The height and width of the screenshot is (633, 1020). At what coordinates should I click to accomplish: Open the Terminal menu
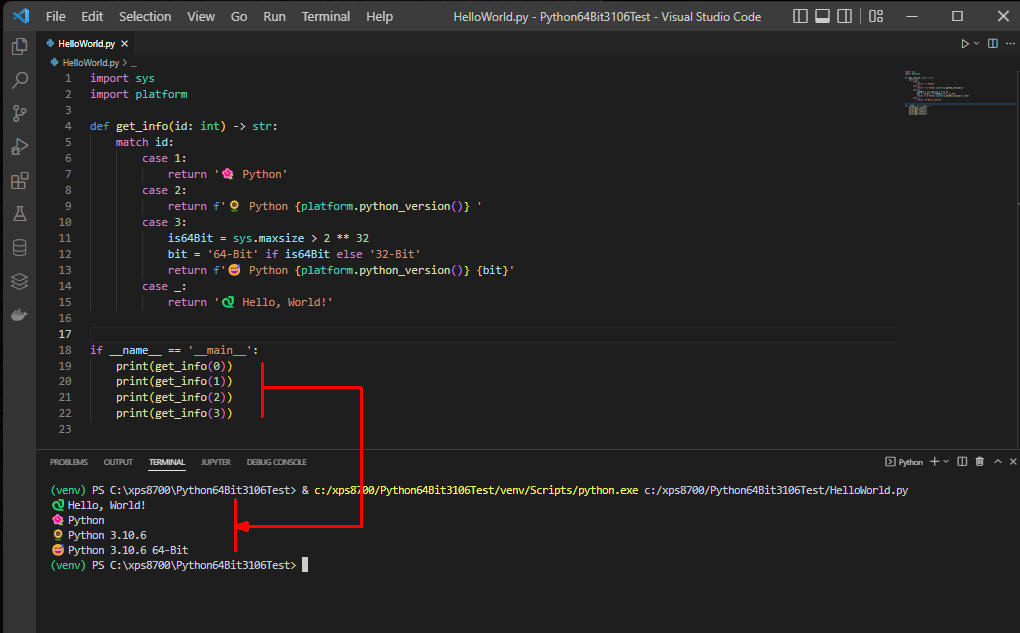point(325,16)
